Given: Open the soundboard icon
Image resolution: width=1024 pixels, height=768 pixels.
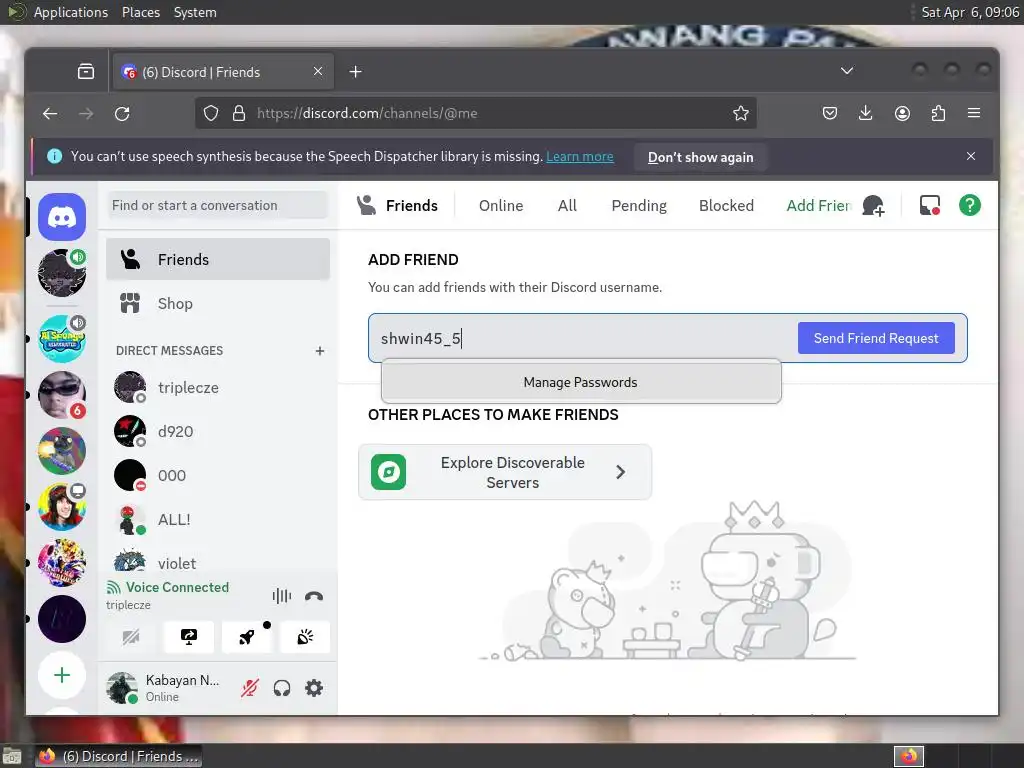Looking at the screenshot, I should pos(305,637).
